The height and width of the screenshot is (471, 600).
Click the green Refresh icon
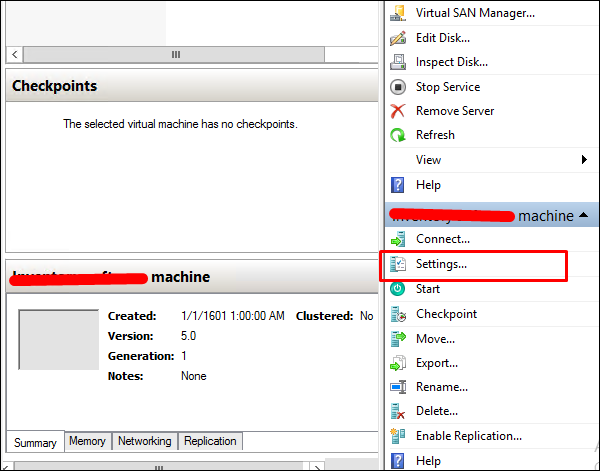[x=398, y=135]
